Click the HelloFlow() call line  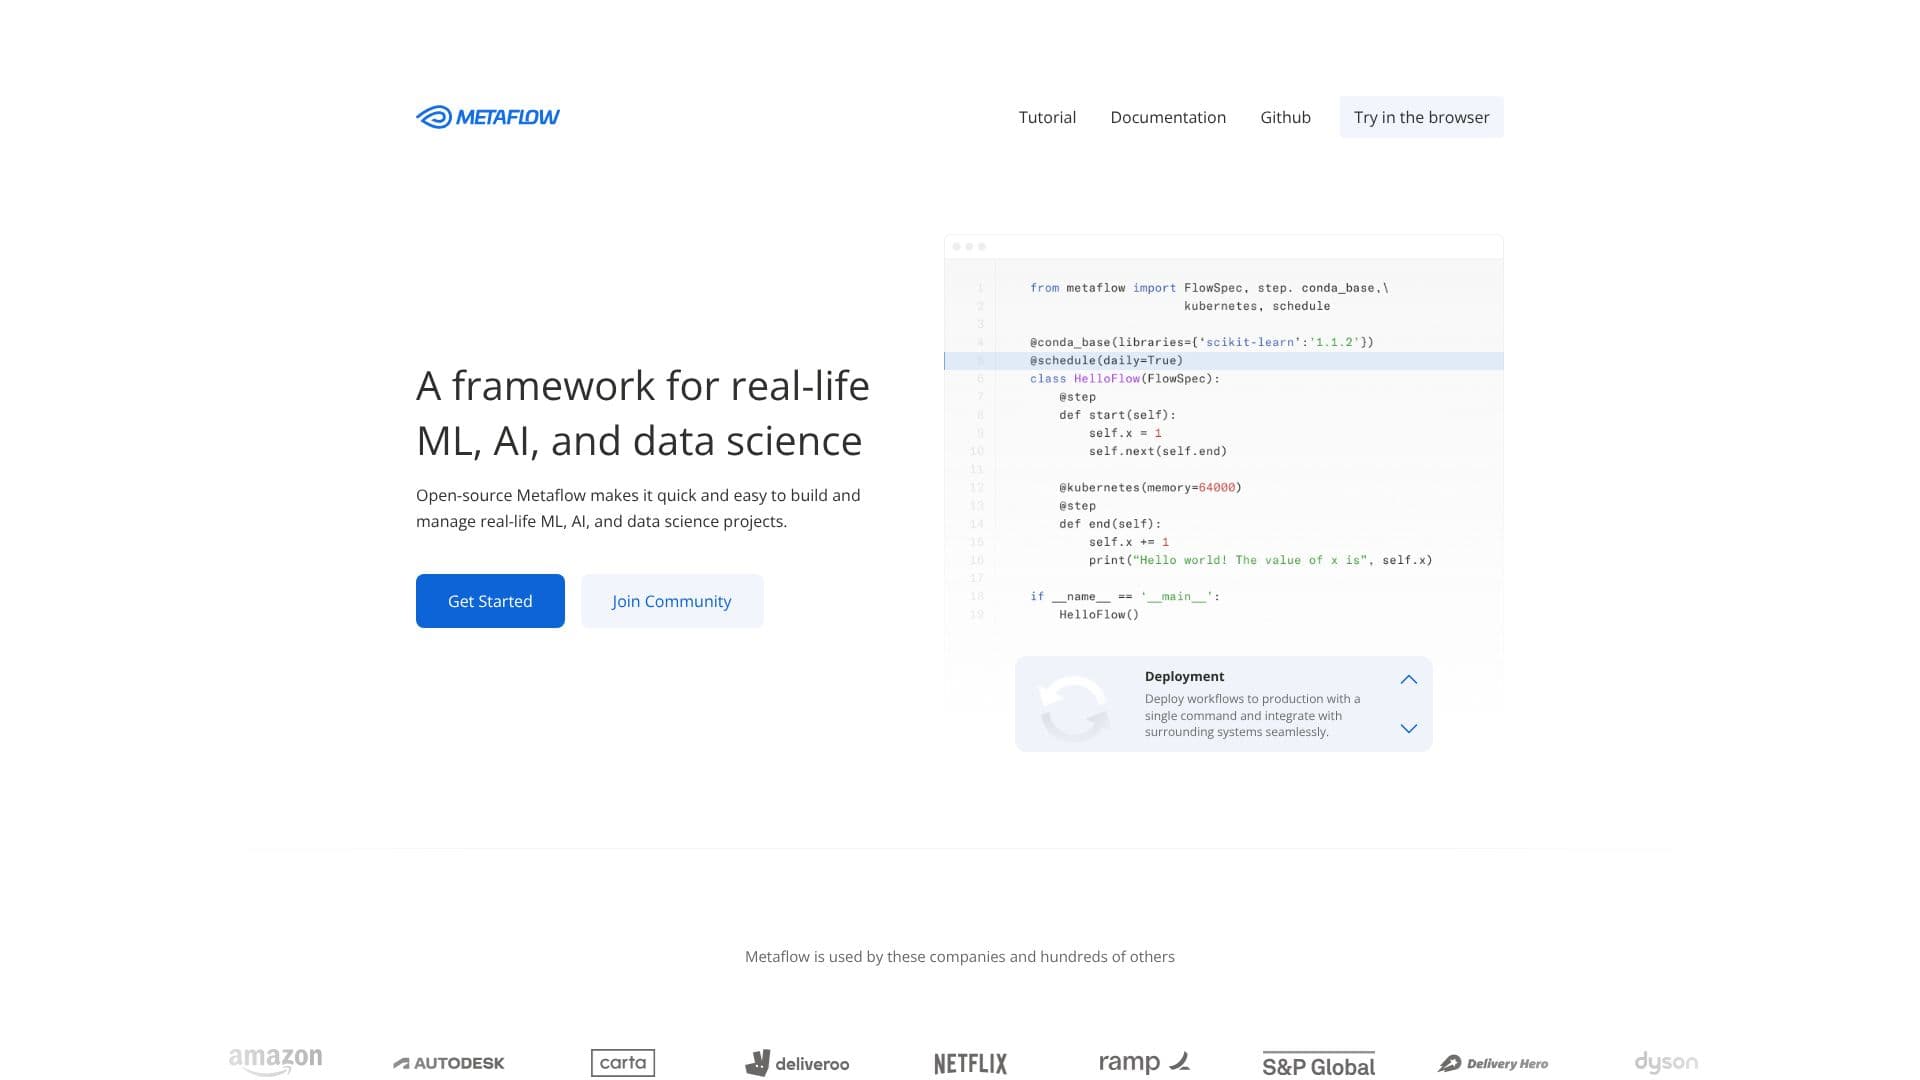pos(1099,615)
